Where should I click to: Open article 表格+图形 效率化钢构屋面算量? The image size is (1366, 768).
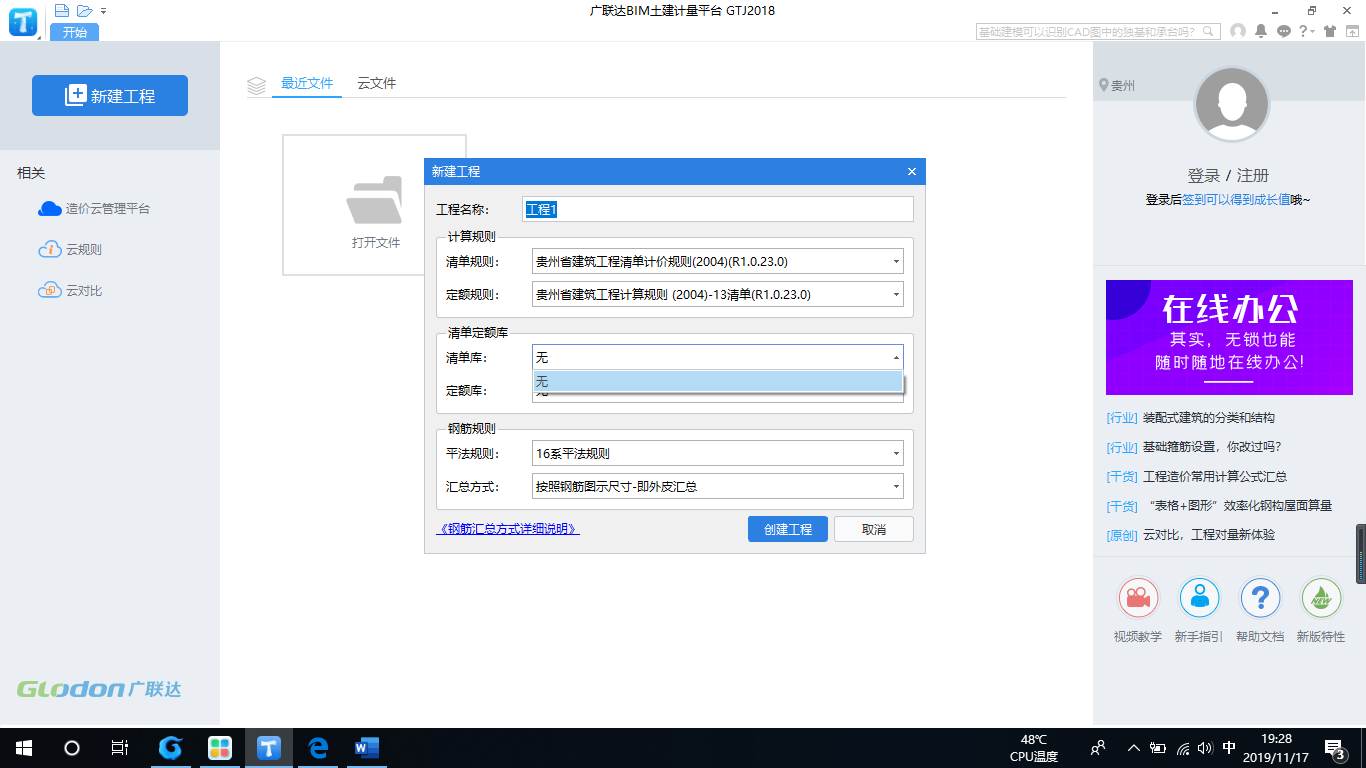pyautogui.click(x=1237, y=506)
